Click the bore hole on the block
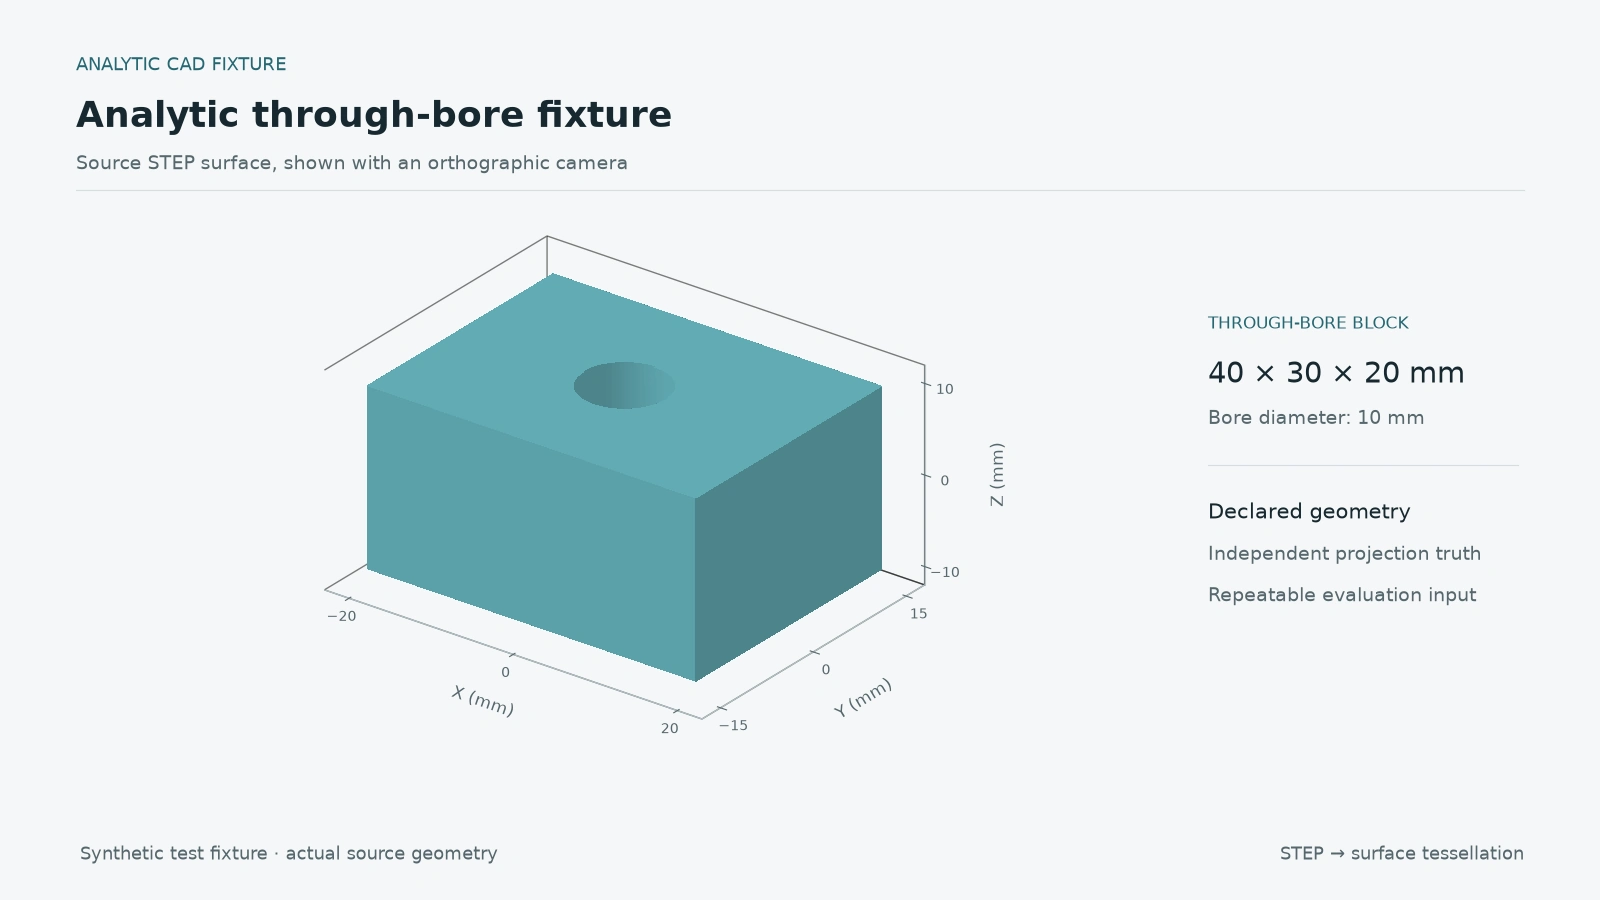The width and height of the screenshot is (1600, 900). 624,385
